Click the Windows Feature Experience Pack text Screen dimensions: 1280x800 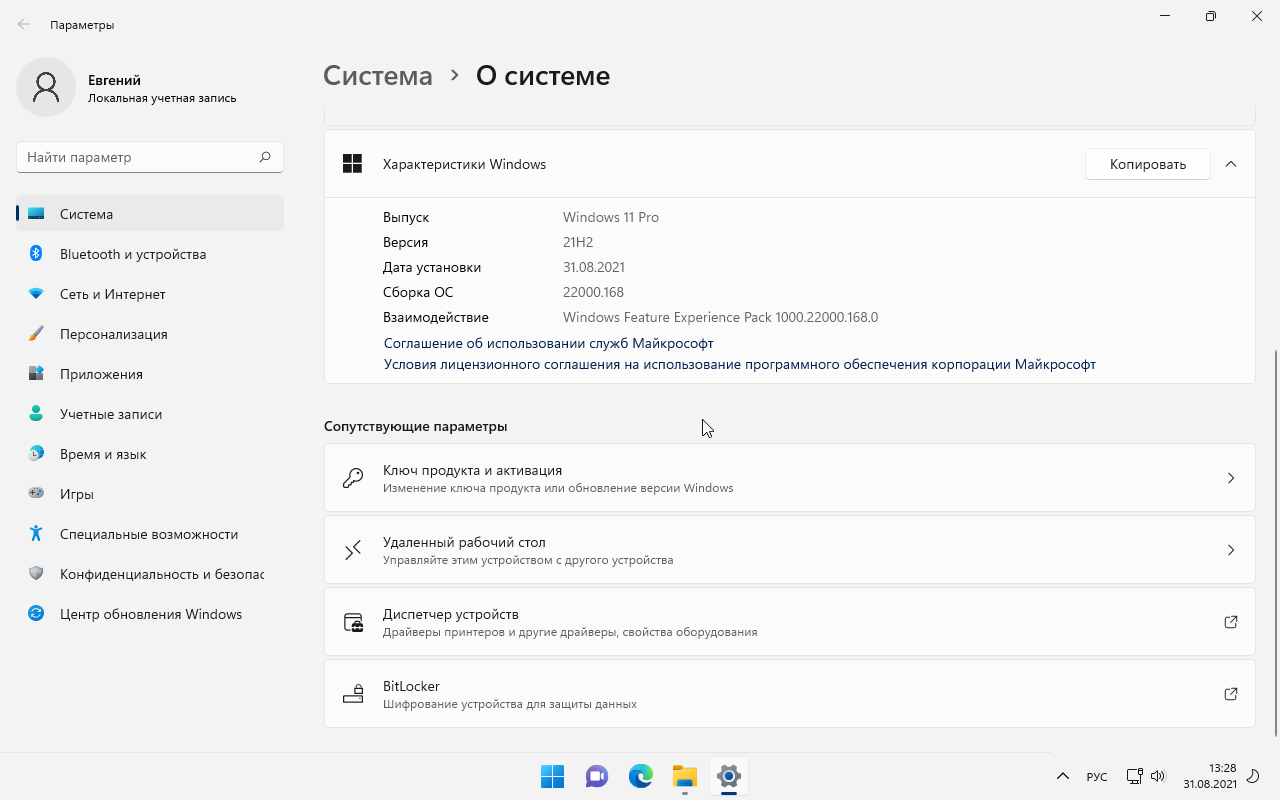(x=720, y=317)
